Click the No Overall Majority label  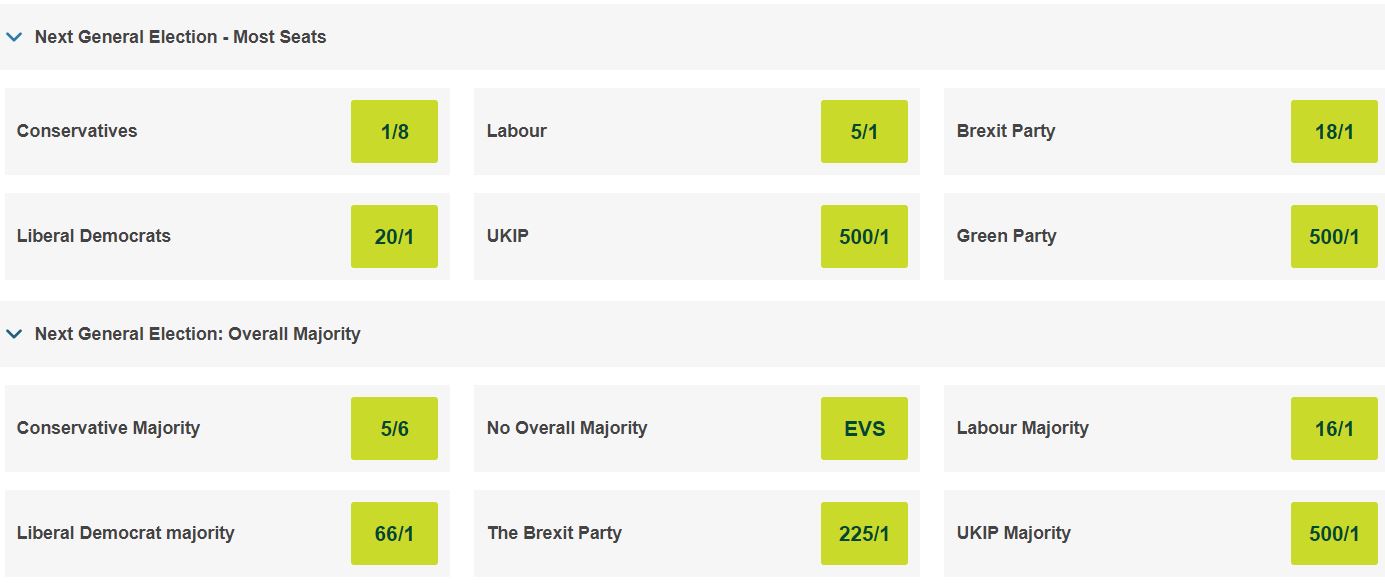[567, 428]
